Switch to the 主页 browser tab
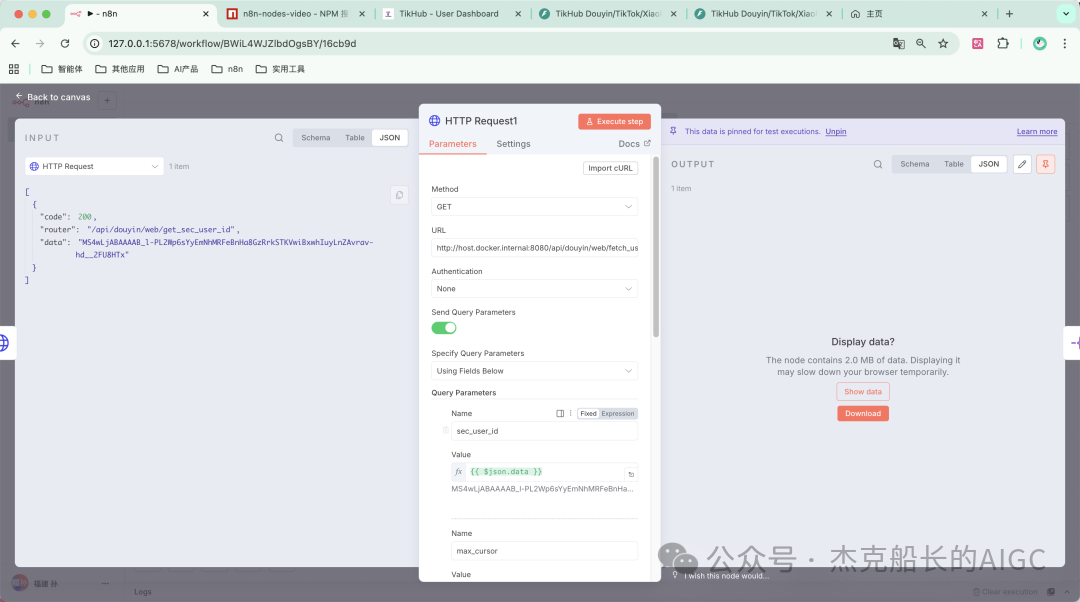Screen dimensions: 1080x602 click(916, 14)
